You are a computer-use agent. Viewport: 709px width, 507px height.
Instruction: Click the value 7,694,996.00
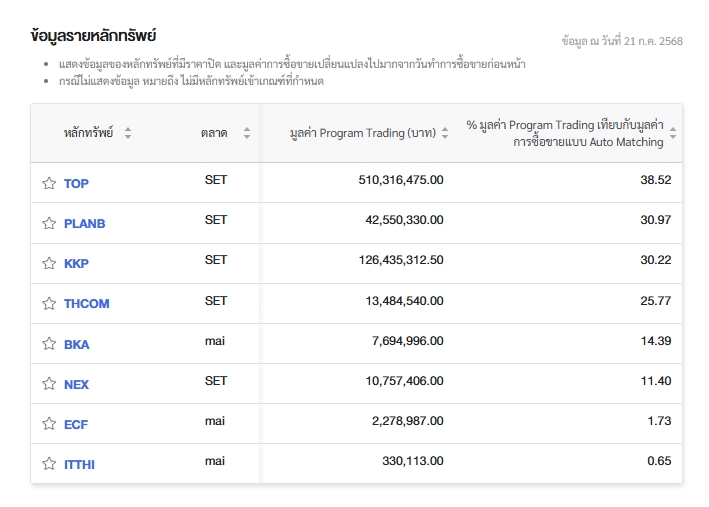(407, 341)
